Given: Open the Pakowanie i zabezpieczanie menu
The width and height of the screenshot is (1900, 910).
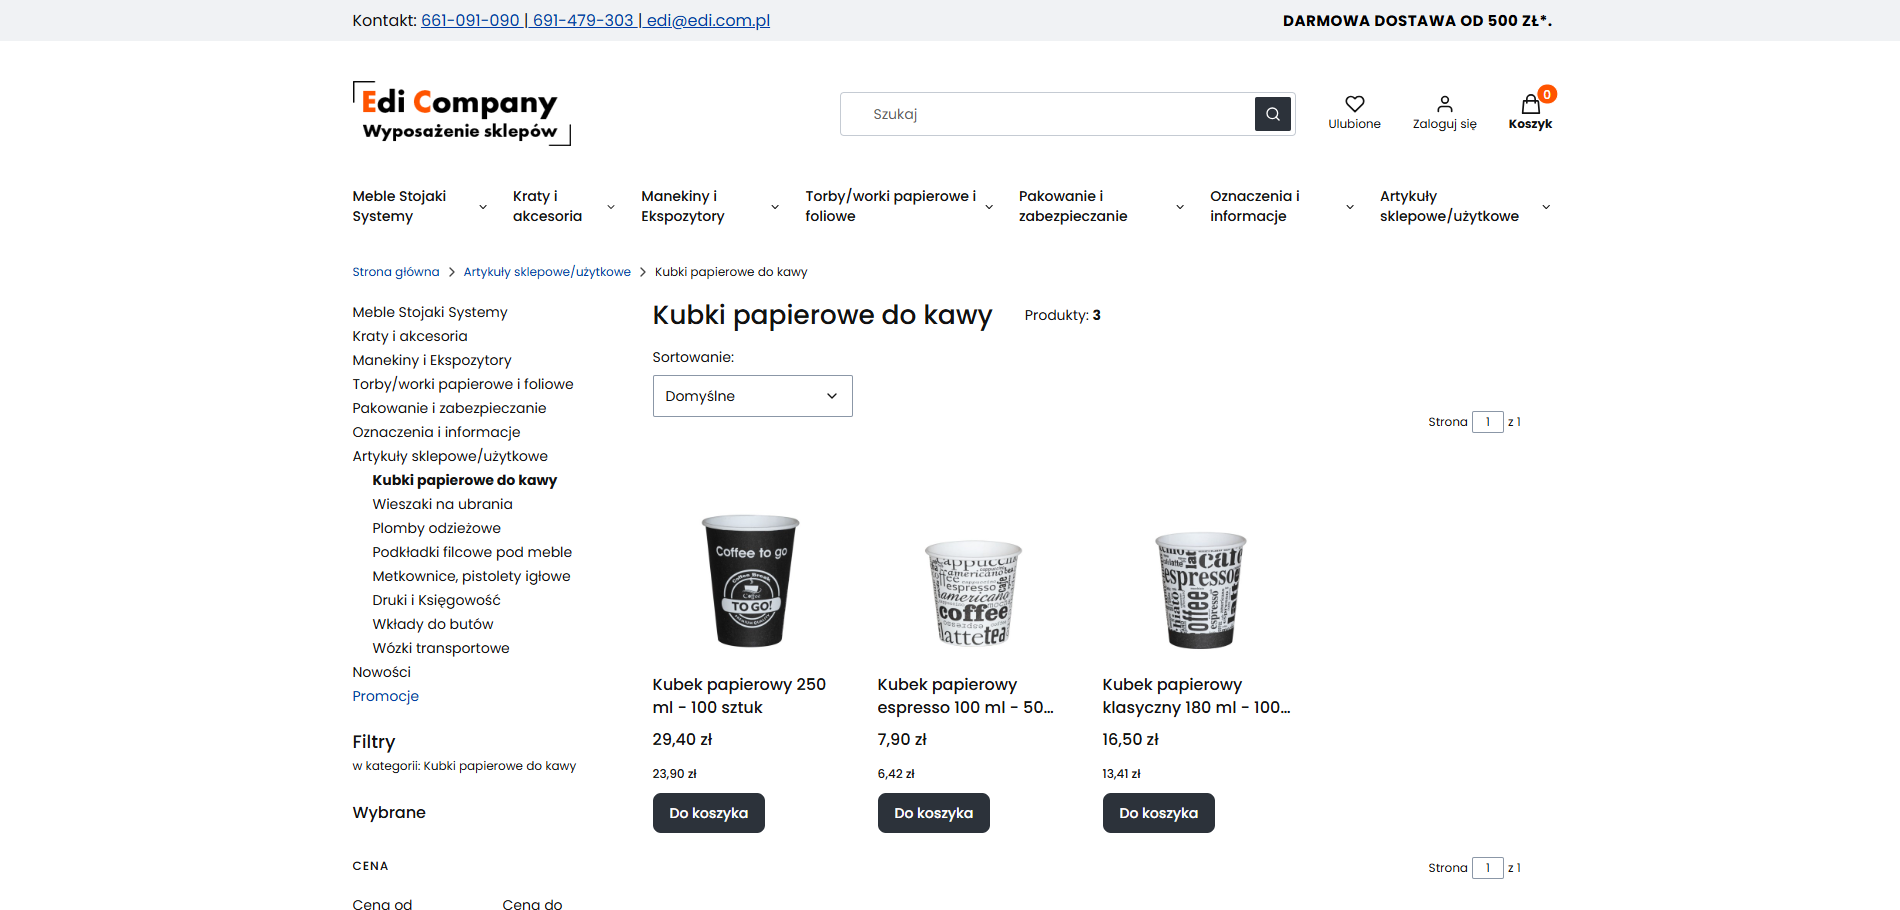Looking at the screenshot, I should coord(1073,206).
